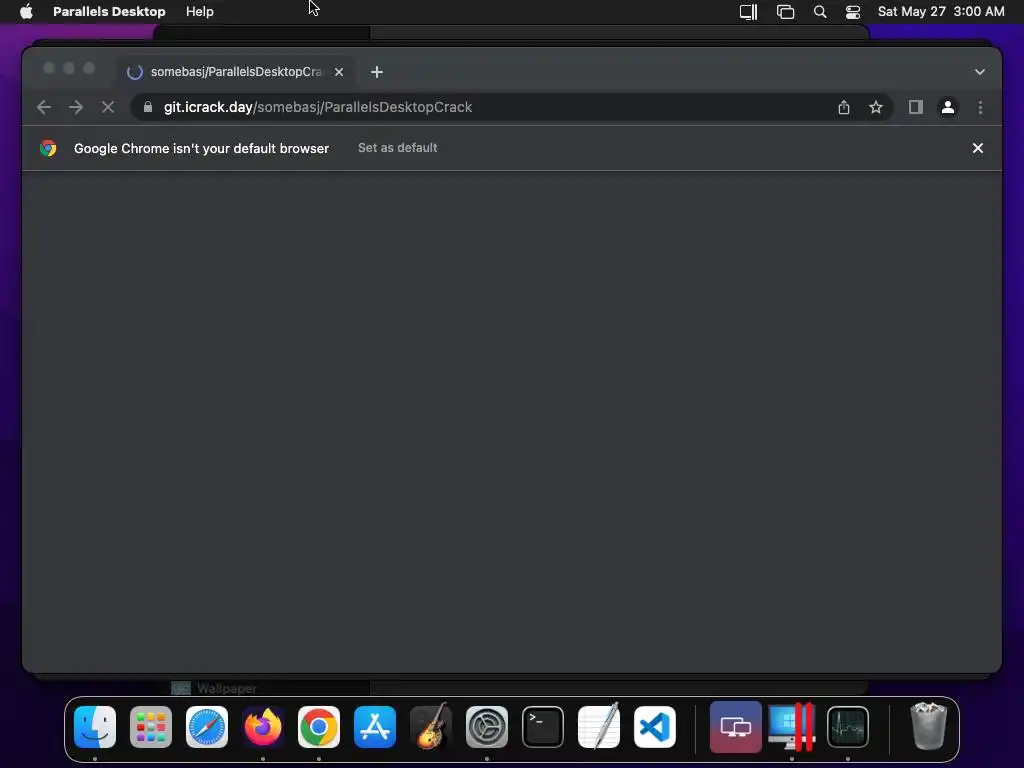Viewport: 1024px width, 768px height.
Task: Click the Chrome logo in infobar
Action: pos(48,148)
